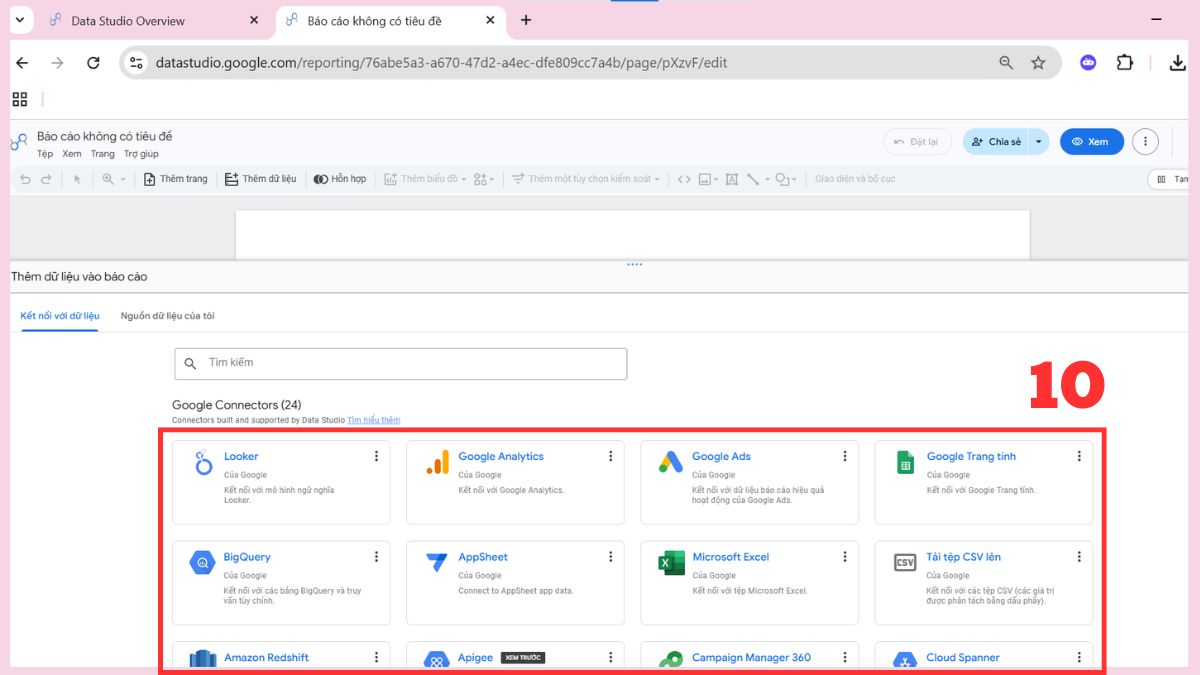Click the AppSheet connector icon

pyautogui.click(x=437, y=563)
